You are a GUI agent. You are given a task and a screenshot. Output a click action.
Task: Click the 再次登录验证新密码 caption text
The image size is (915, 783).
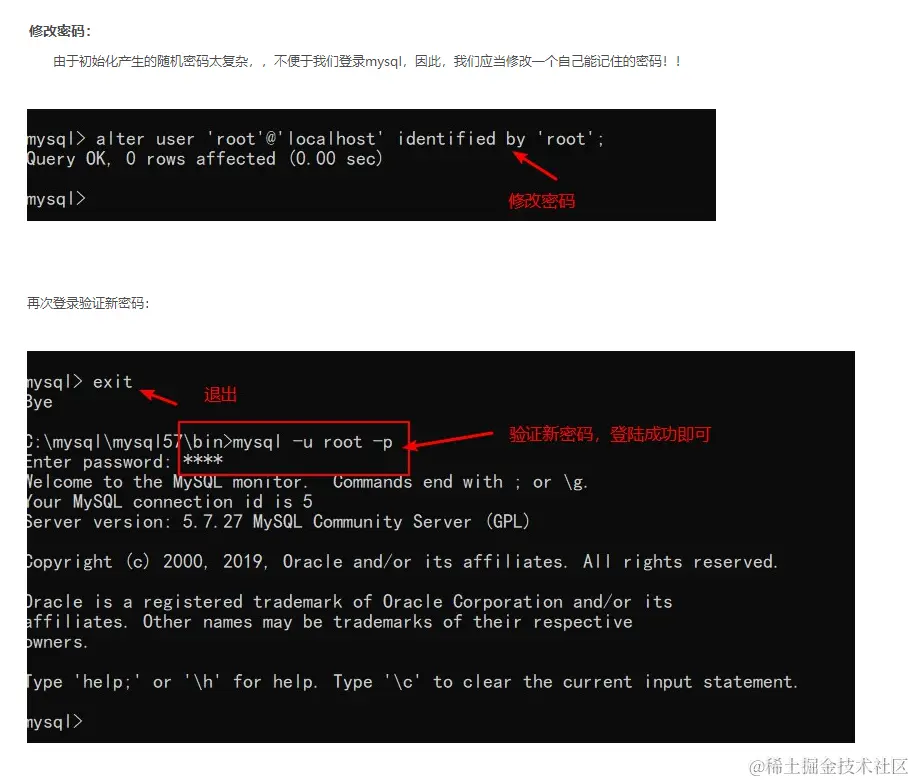[x=88, y=303]
